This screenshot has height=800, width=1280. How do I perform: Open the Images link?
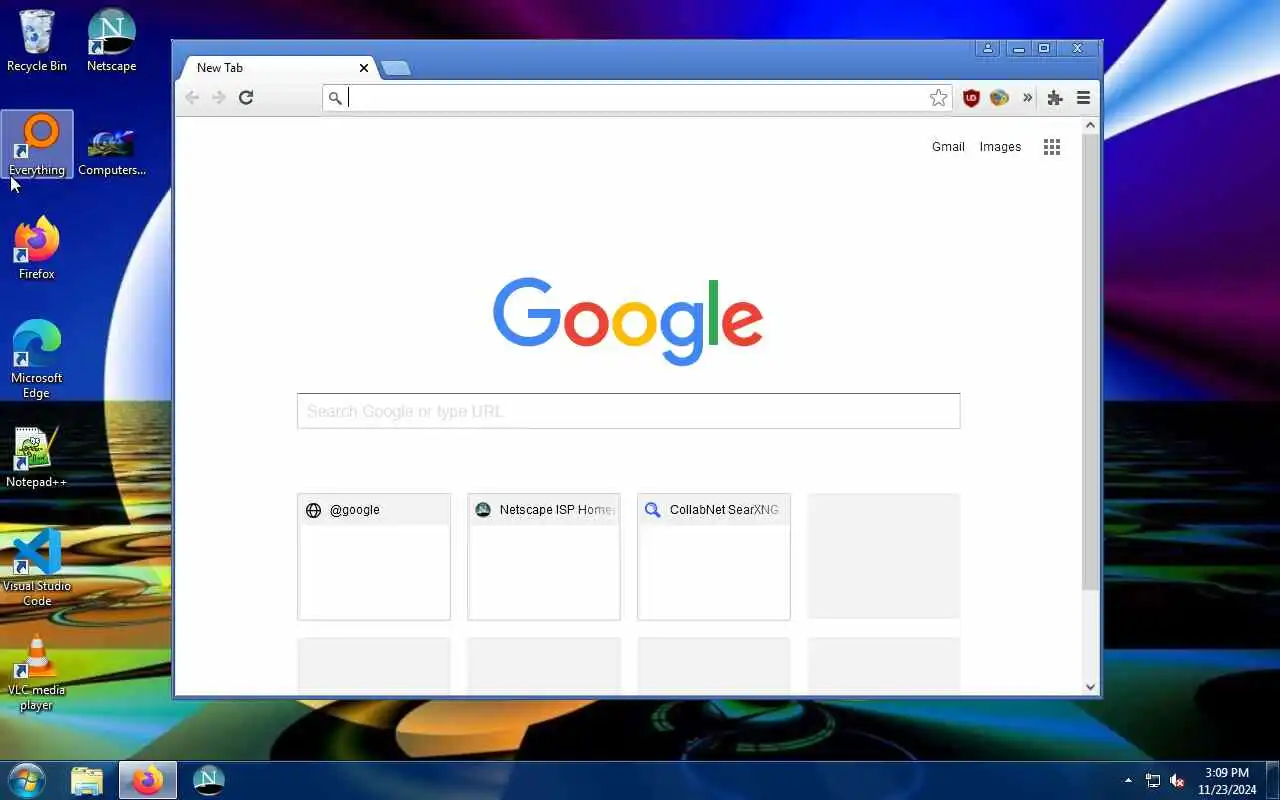1000,147
